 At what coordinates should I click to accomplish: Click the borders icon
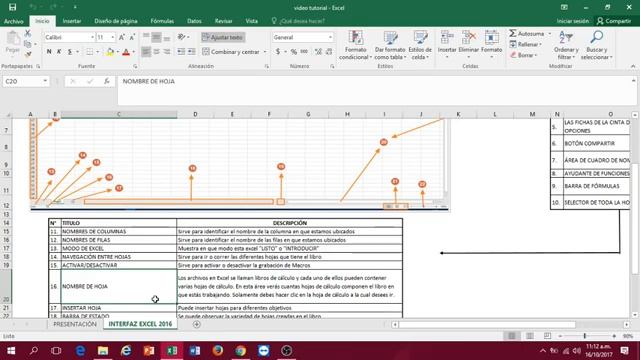click(x=89, y=52)
